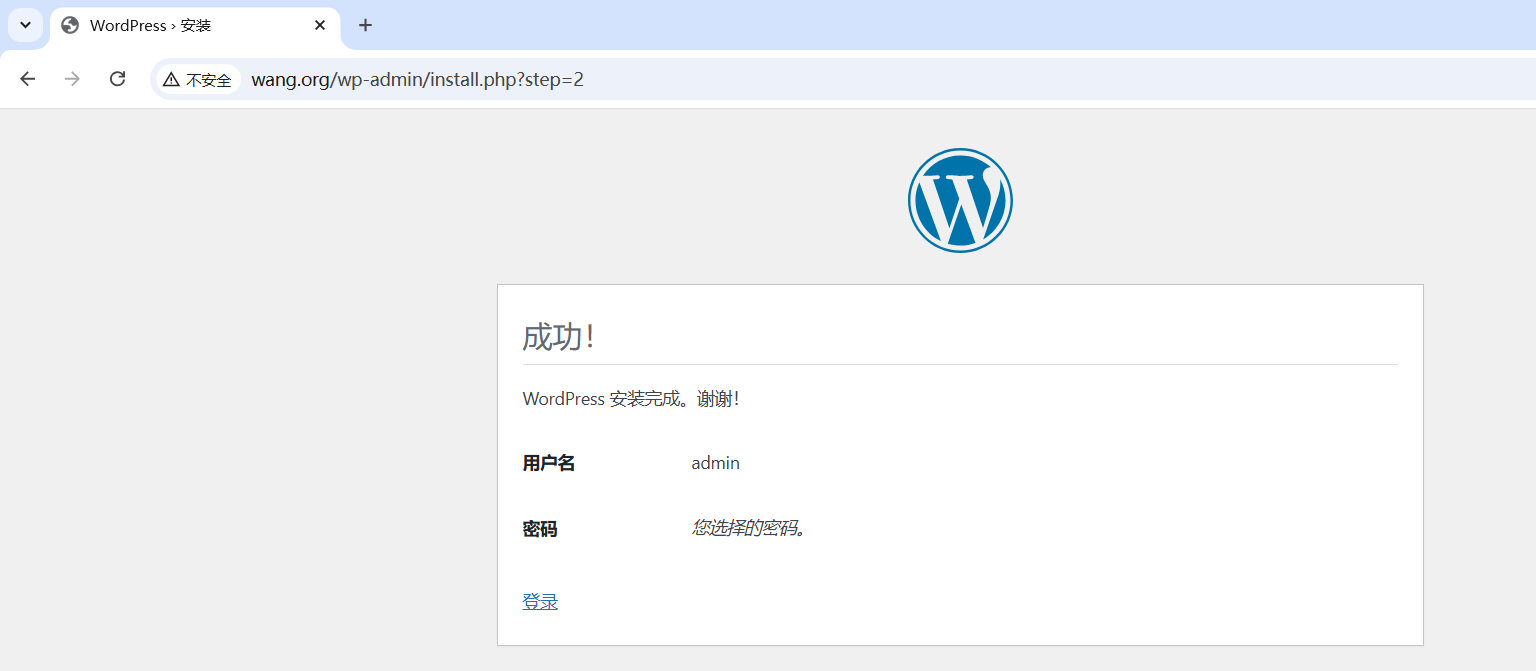Open the tab search dropdown chevron
This screenshot has height=671, width=1536.
click(x=25, y=25)
